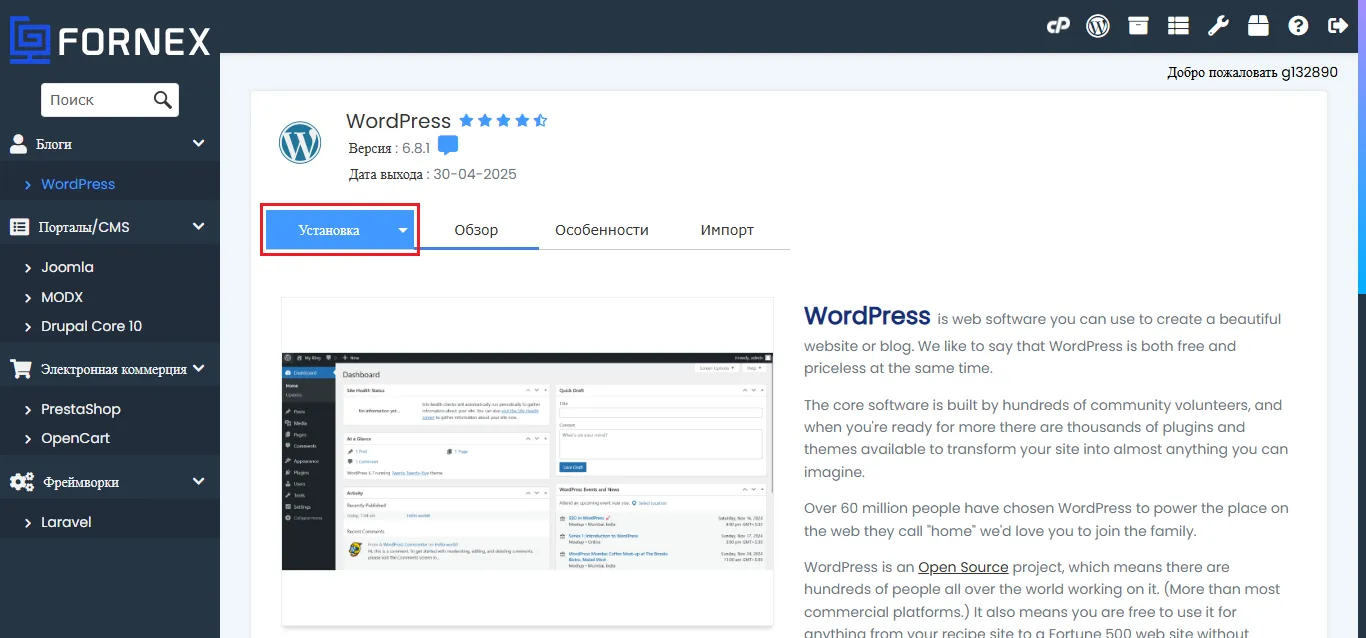Click the Добро пожаловать g132890 text

click(1252, 72)
